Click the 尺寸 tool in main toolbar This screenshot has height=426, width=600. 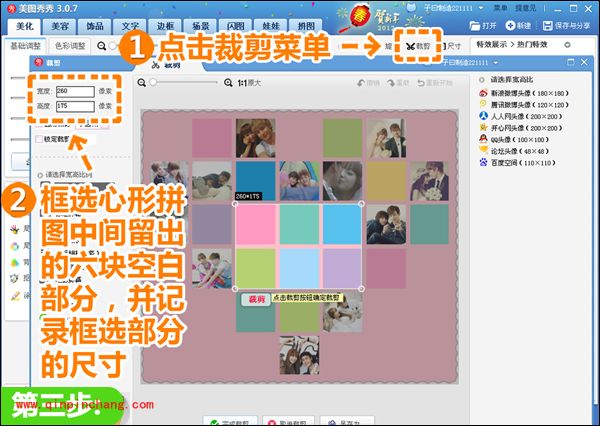(x=451, y=46)
